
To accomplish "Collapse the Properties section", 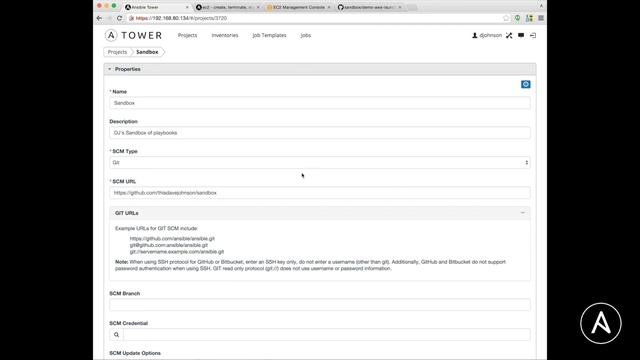I will [110, 69].
